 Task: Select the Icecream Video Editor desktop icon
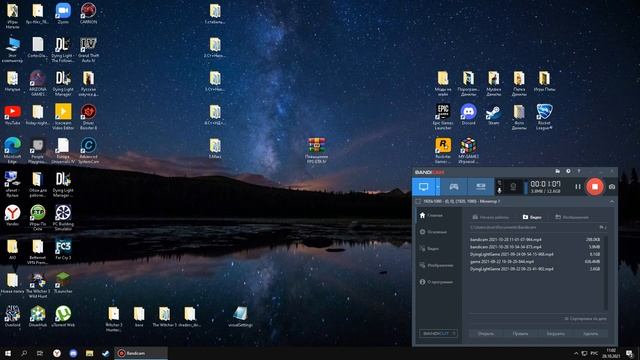tap(63, 117)
